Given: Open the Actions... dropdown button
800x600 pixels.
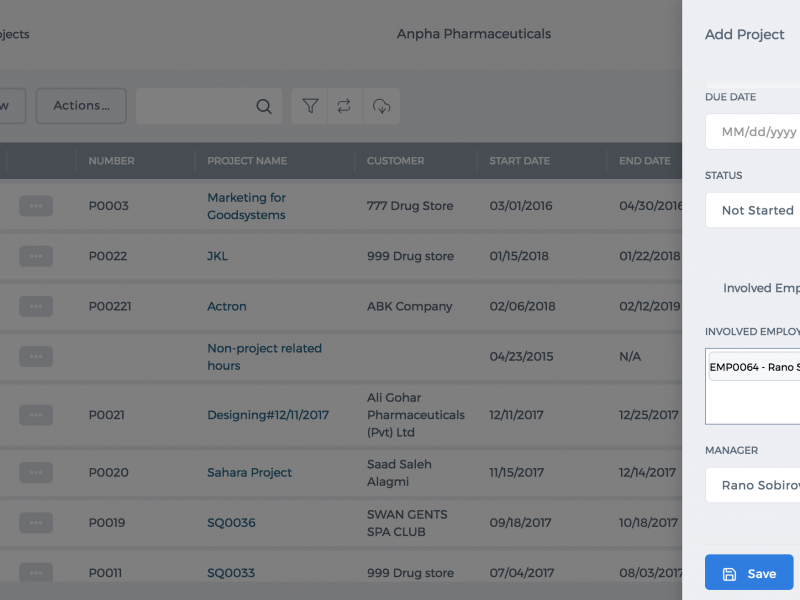Looking at the screenshot, I should pyautogui.click(x=81, y=106).
